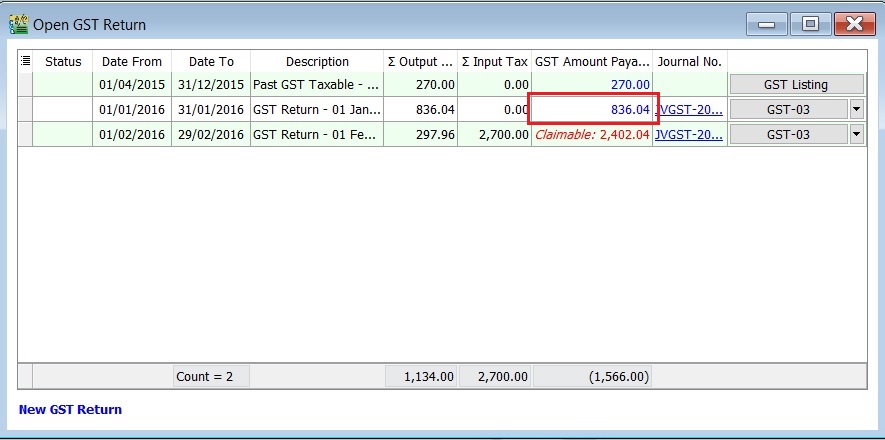Viewport: 885px width, 440px height.
Task: Sort by the Status column header
Action: tap(63, 61)
